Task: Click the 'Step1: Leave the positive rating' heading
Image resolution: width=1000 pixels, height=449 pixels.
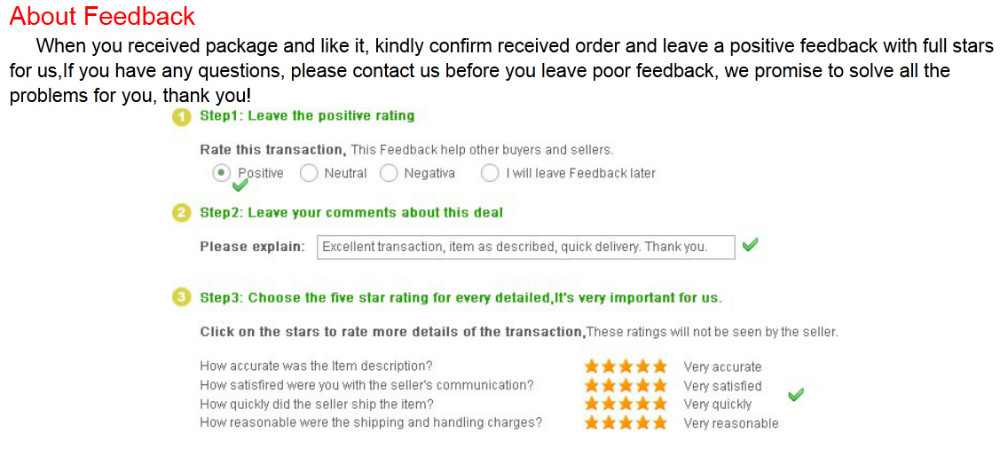Action: [307, 116]
